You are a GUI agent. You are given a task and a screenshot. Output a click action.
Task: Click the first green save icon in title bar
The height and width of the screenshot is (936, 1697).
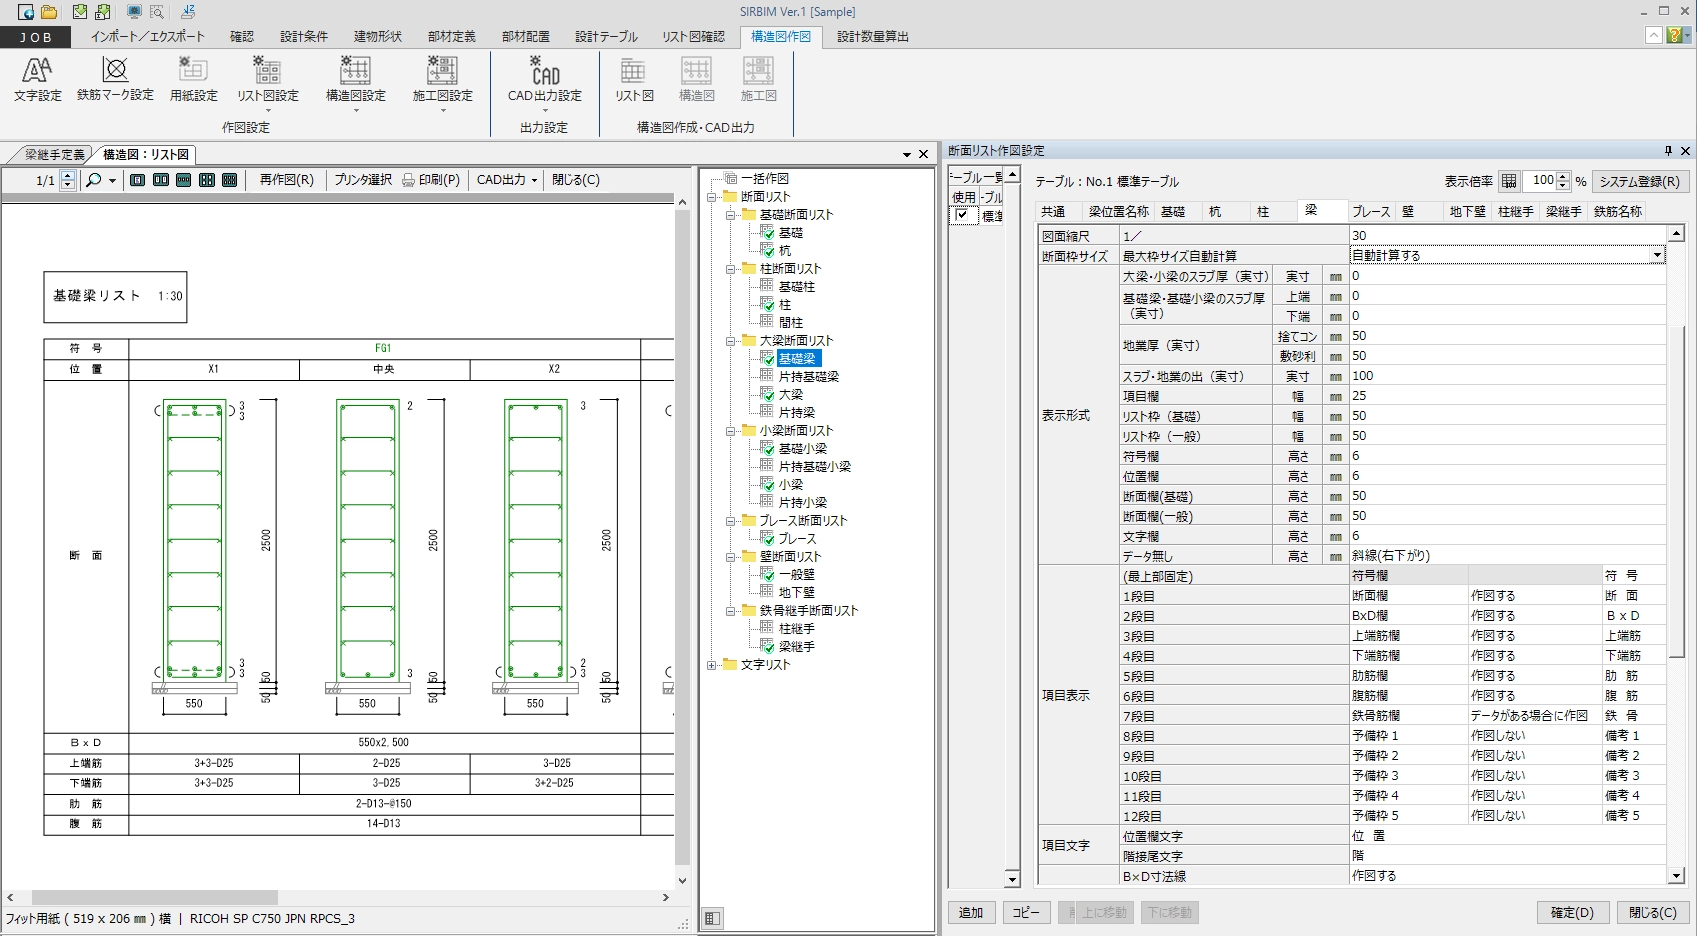[x=80, y=12]
